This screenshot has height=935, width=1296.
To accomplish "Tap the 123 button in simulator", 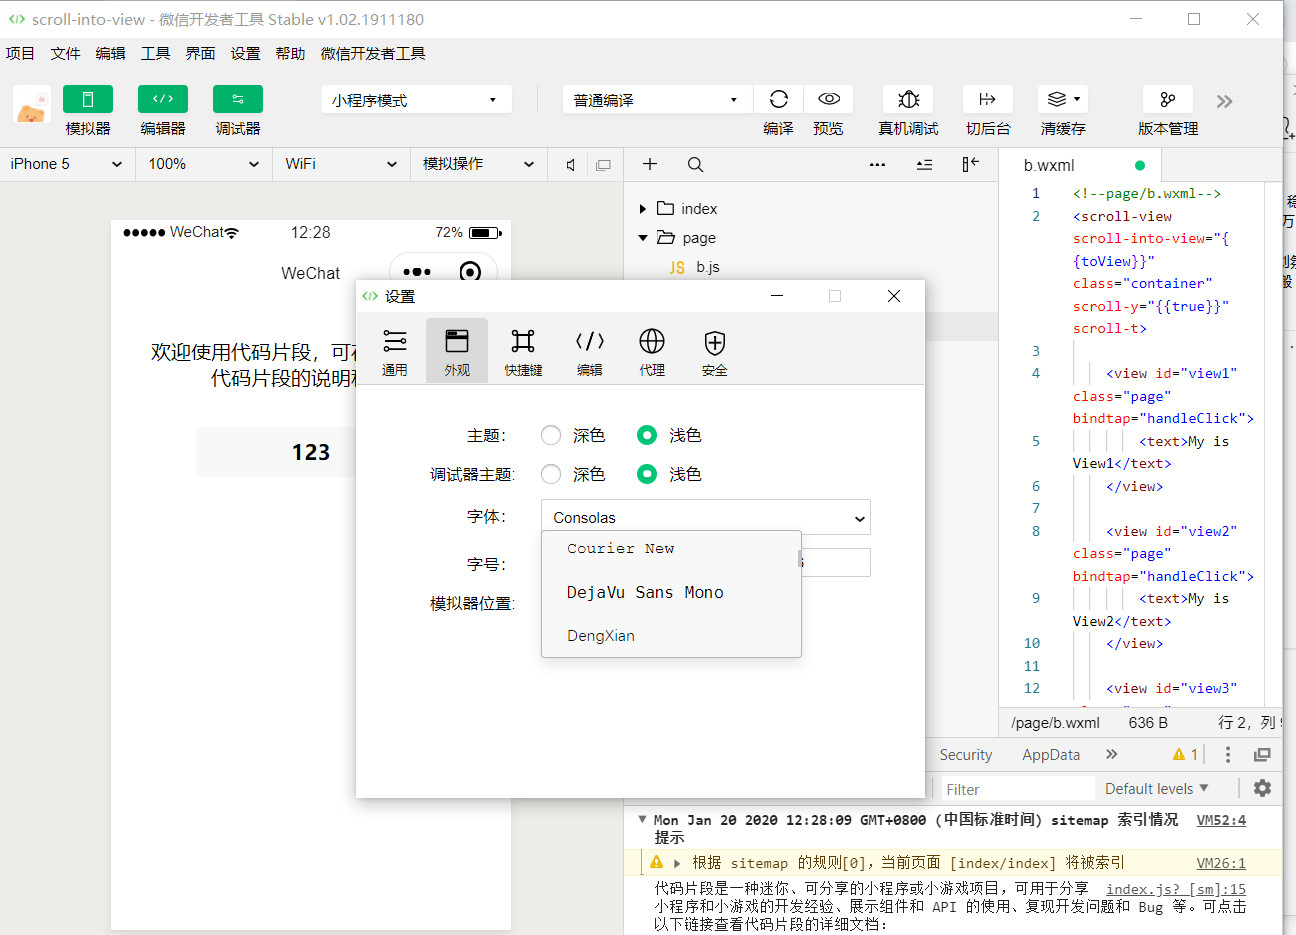I will (311, 452).
